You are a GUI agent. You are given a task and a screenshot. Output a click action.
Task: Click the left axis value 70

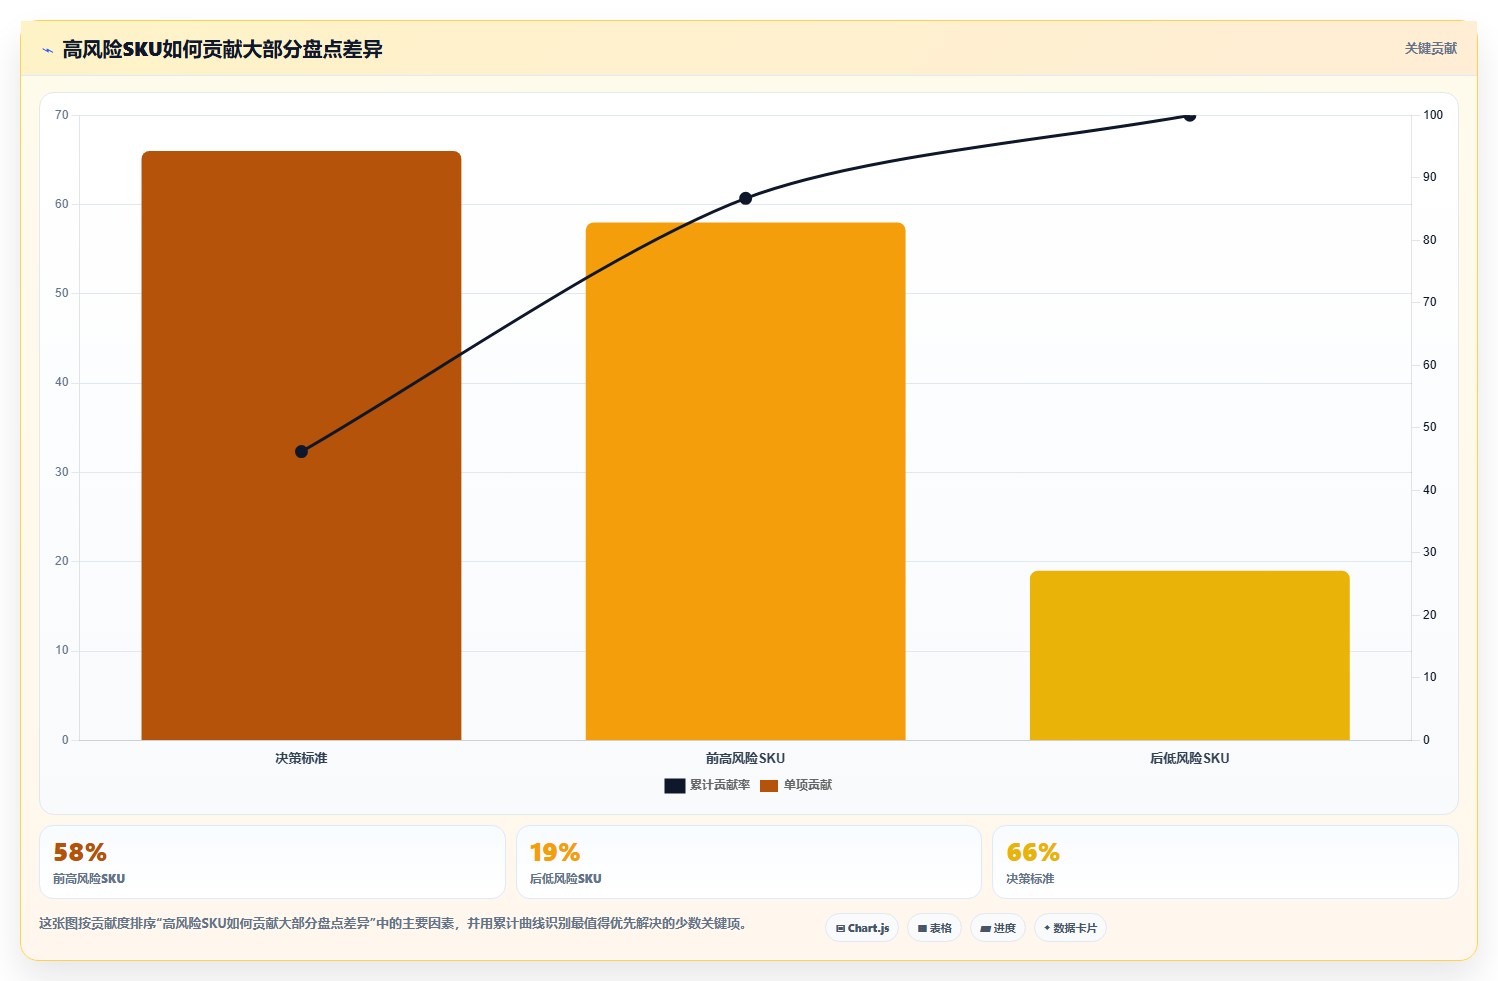[62, 115]
